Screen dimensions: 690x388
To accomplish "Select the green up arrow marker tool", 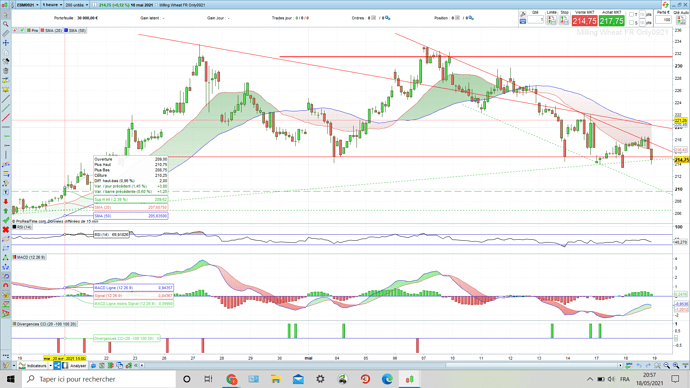I will coord(6,211).
